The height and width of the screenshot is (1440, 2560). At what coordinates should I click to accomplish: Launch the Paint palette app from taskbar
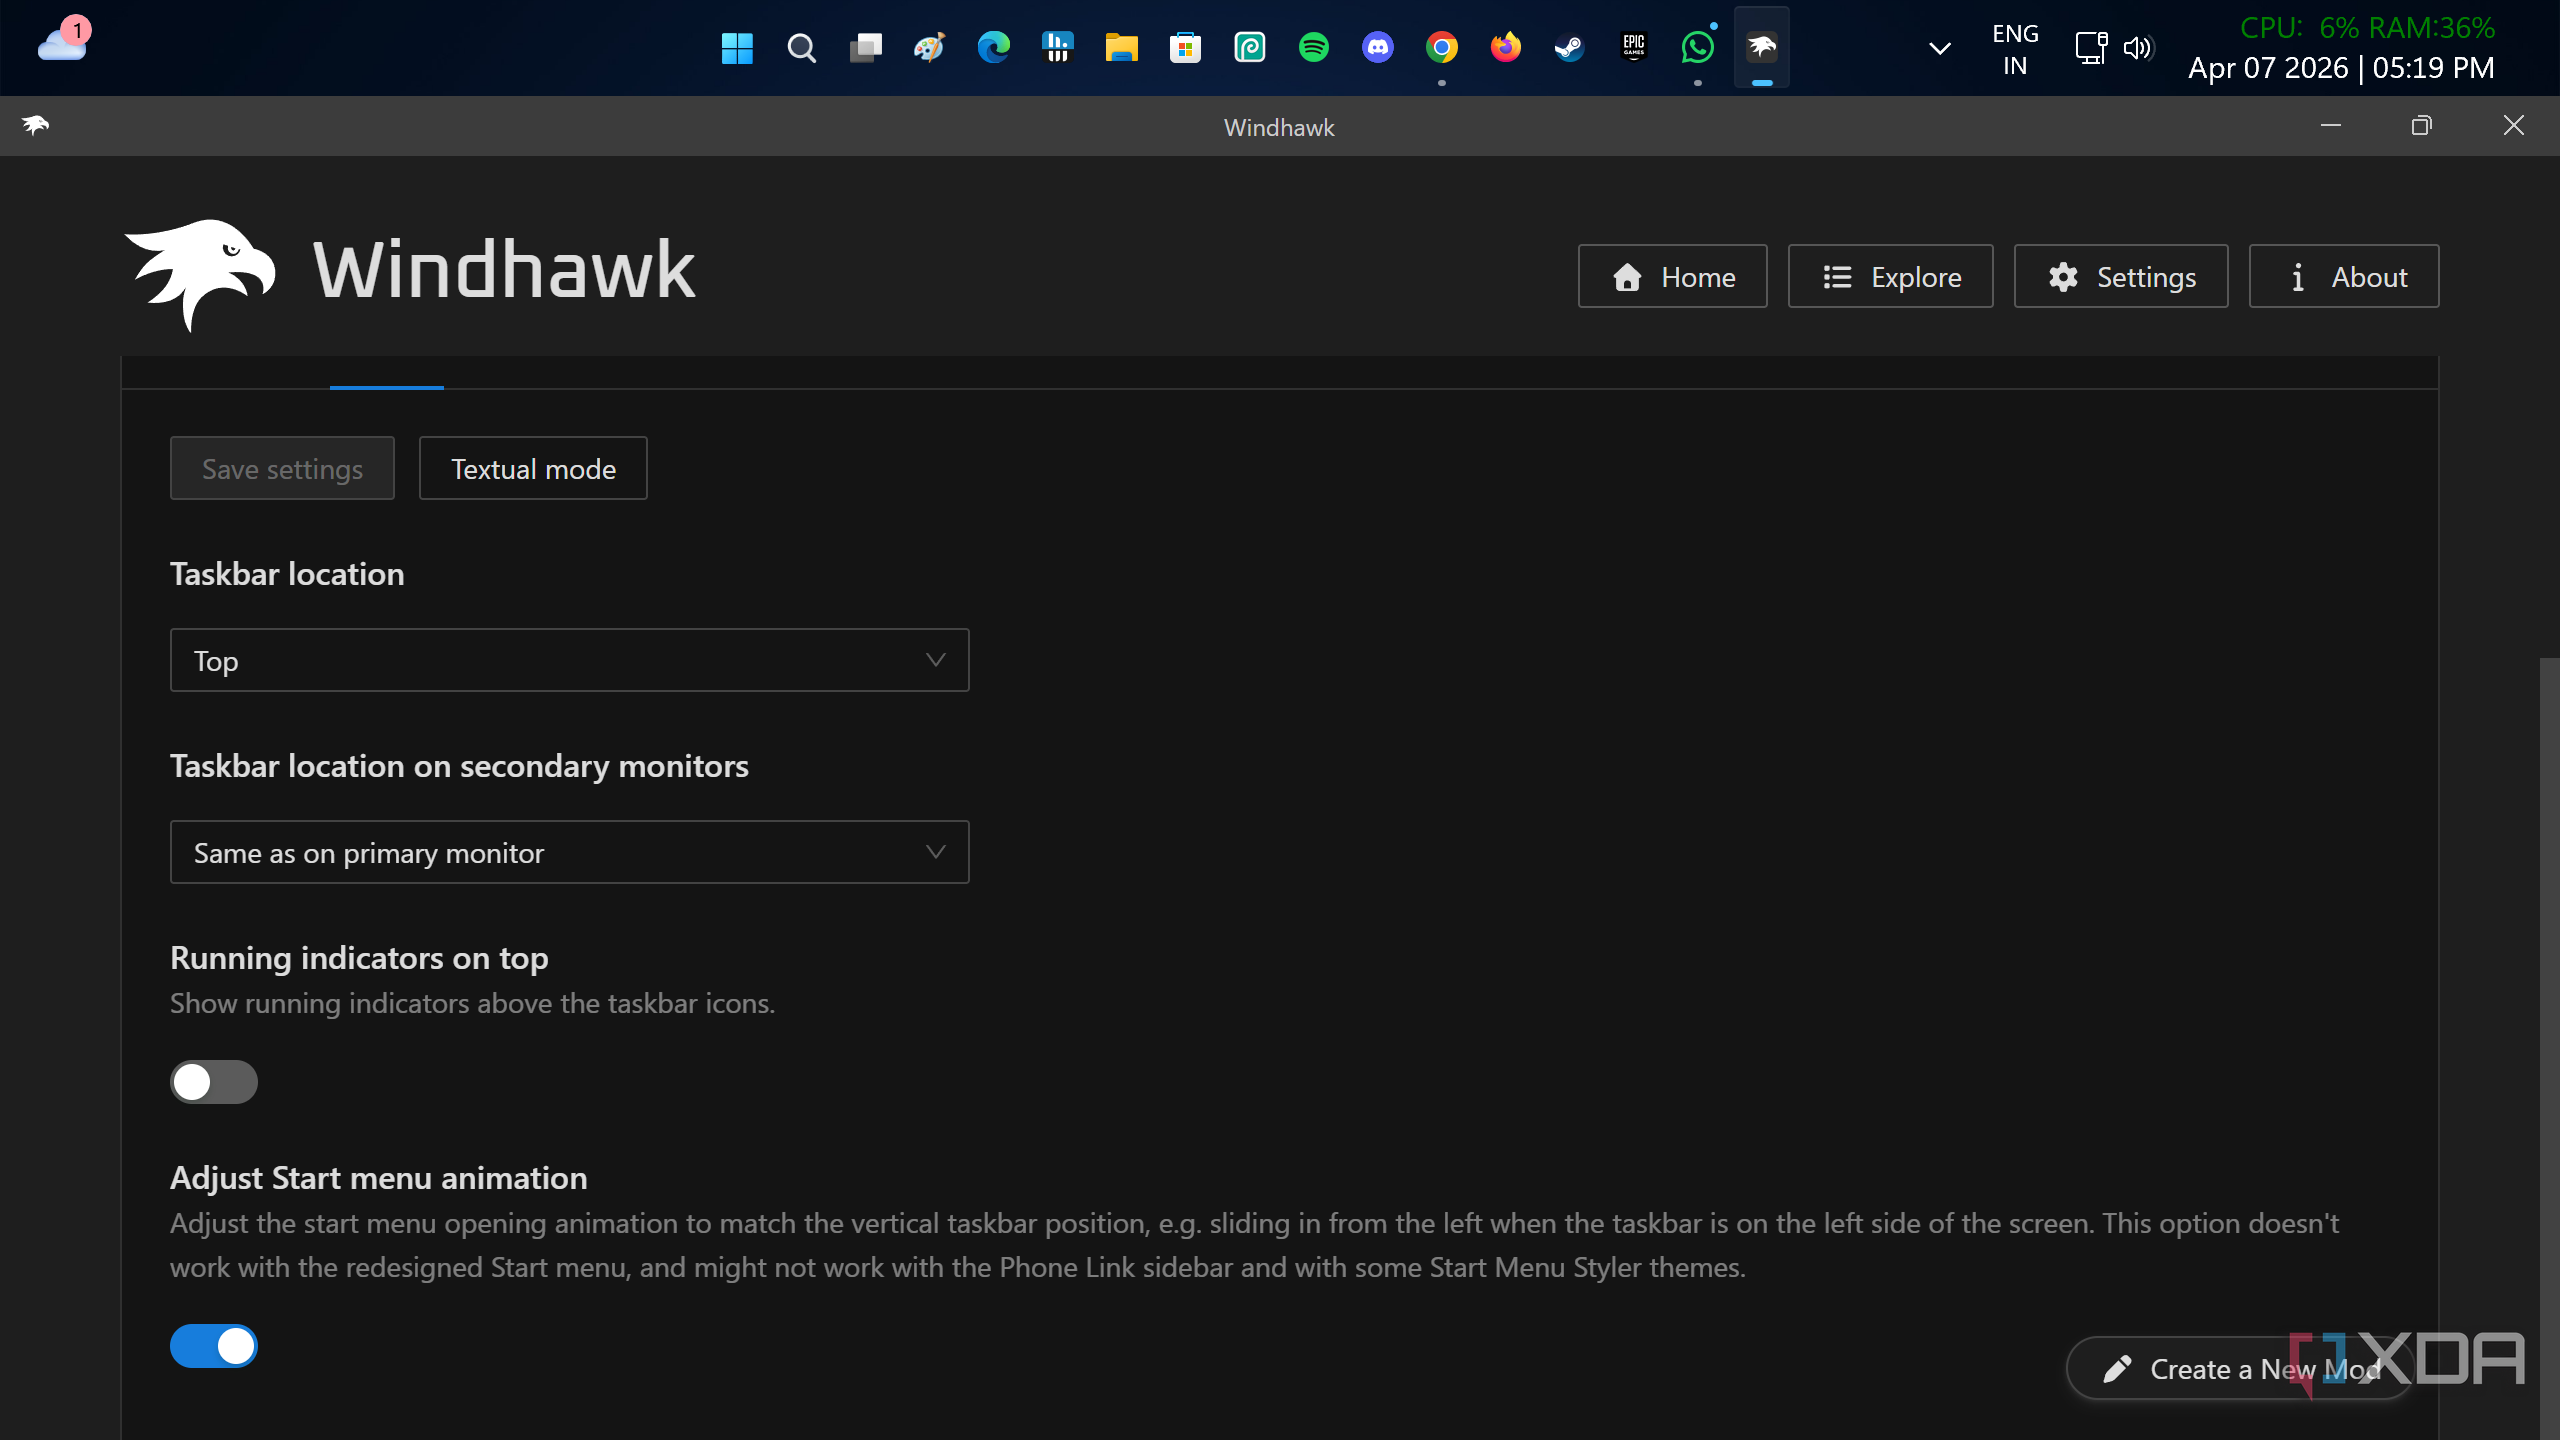tap(929, 48)
